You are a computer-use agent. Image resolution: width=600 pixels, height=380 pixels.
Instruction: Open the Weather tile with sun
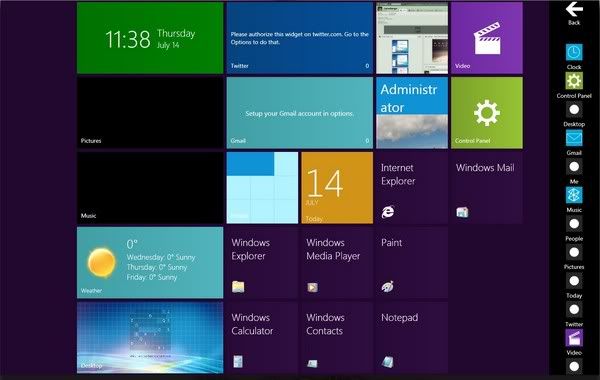pos(150,263)
